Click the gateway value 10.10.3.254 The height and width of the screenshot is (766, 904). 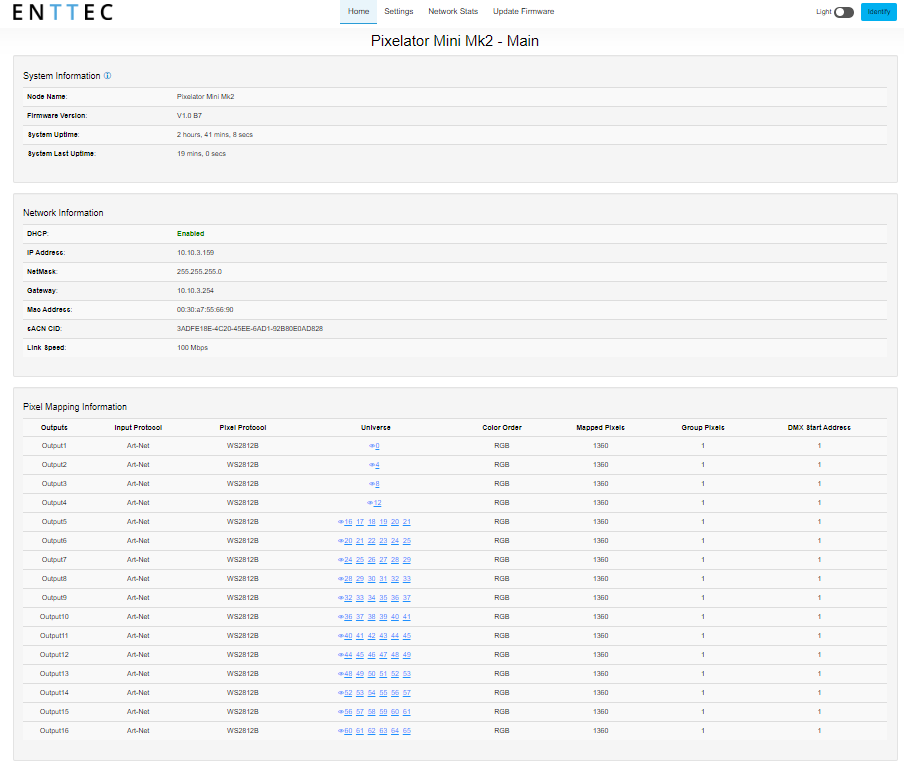click(195, 291)
